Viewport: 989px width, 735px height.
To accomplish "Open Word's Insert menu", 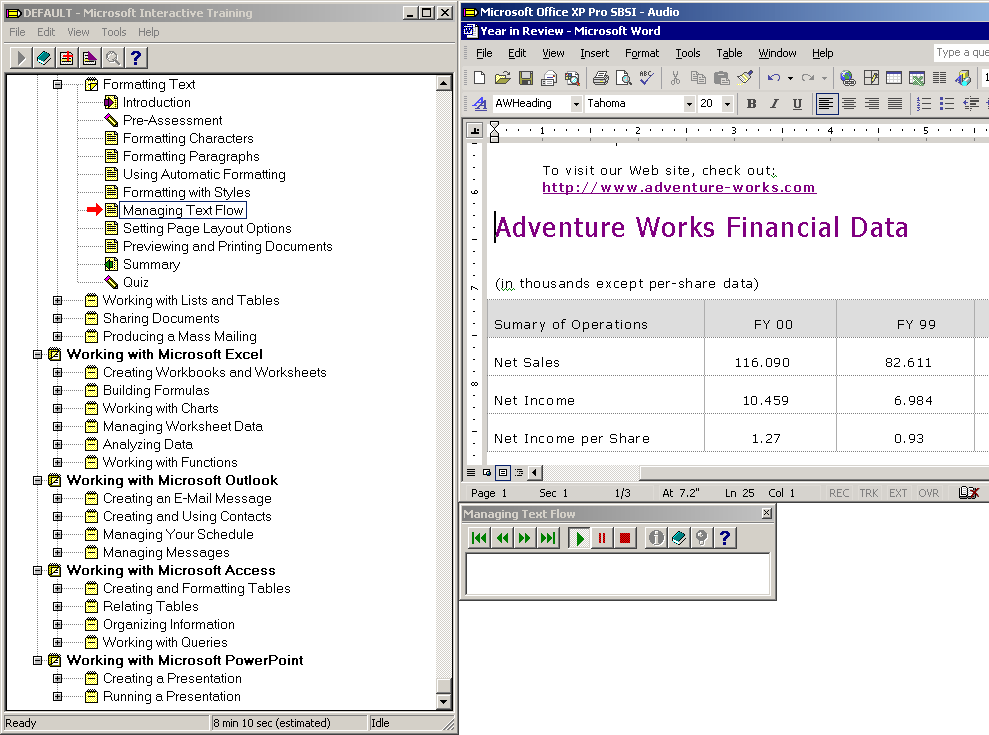I will point(594,54).
